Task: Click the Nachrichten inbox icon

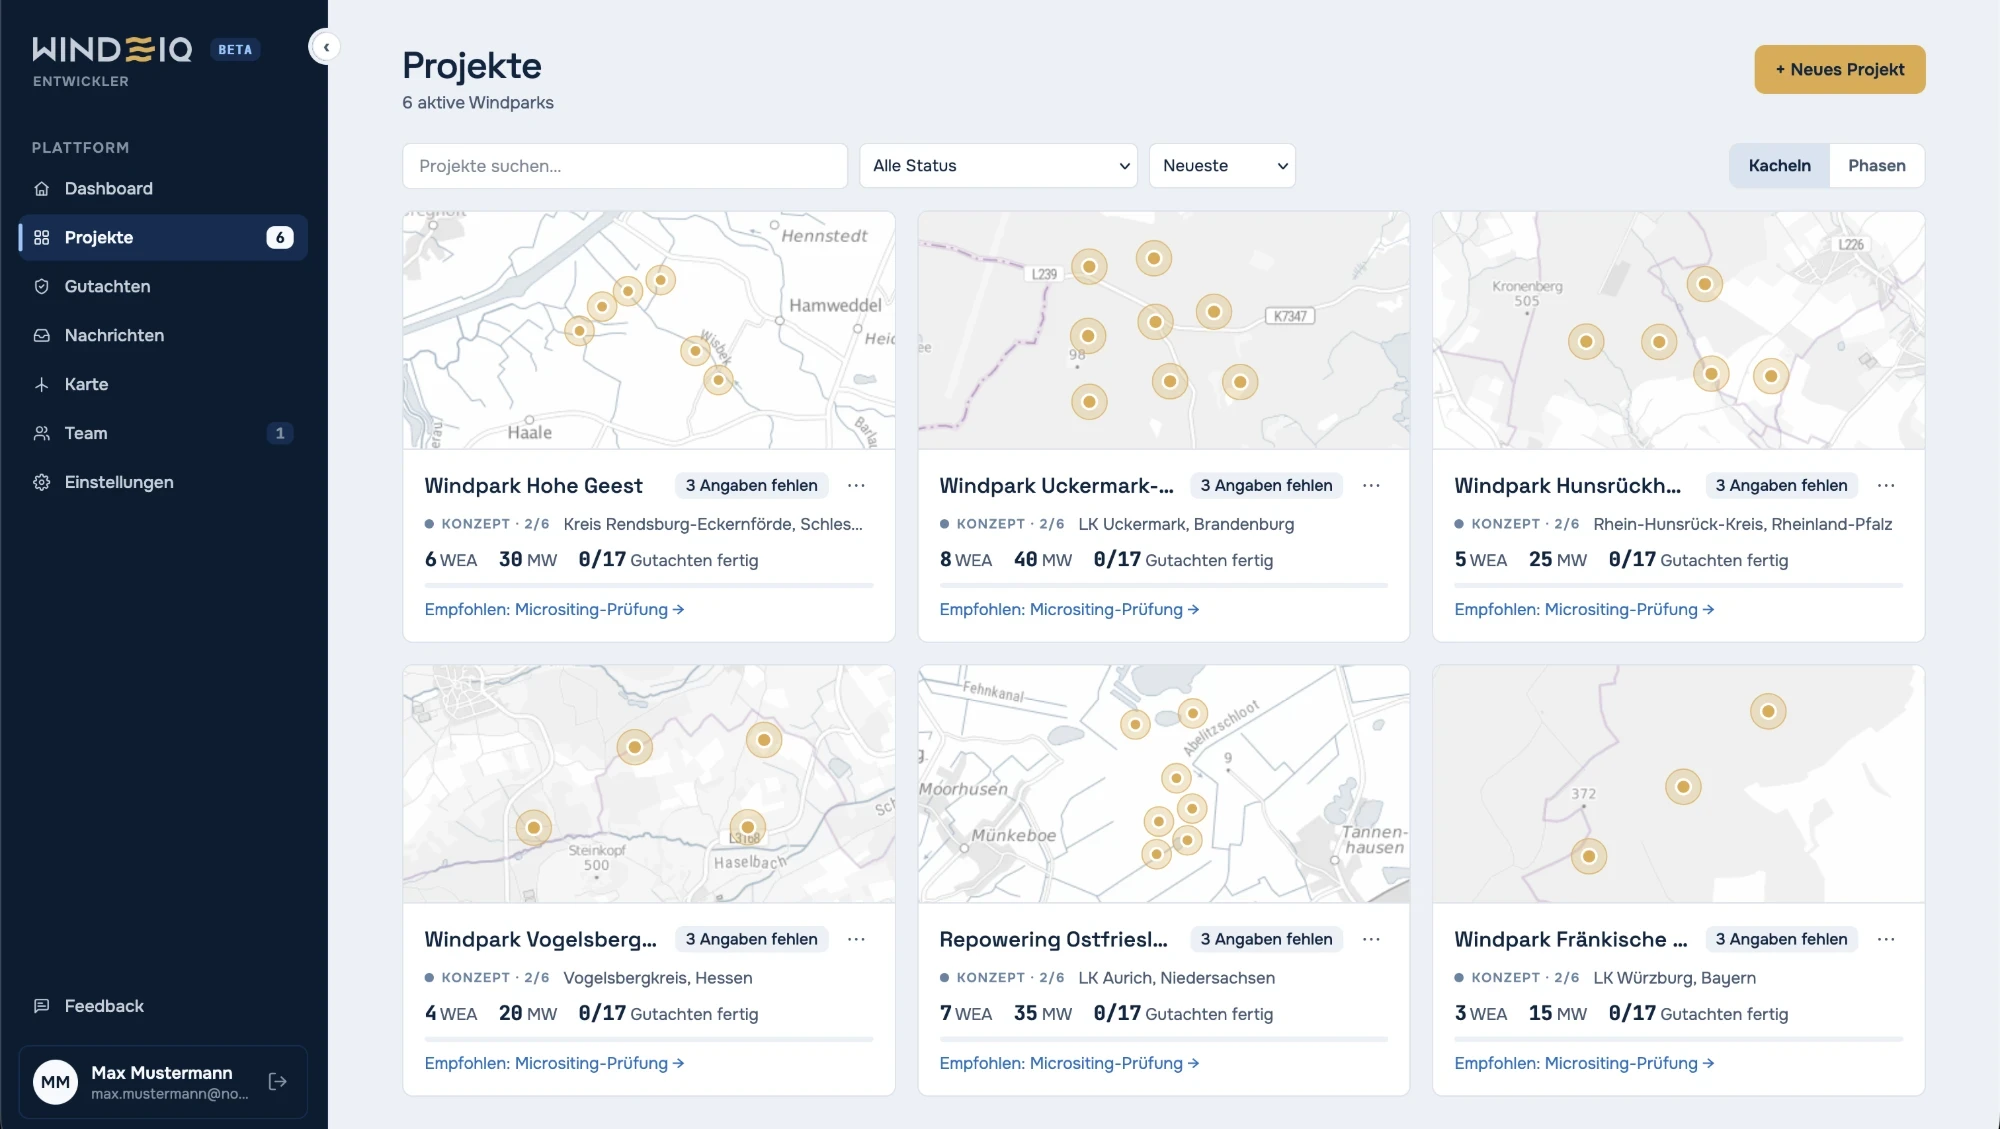Action: coord(41,336)
